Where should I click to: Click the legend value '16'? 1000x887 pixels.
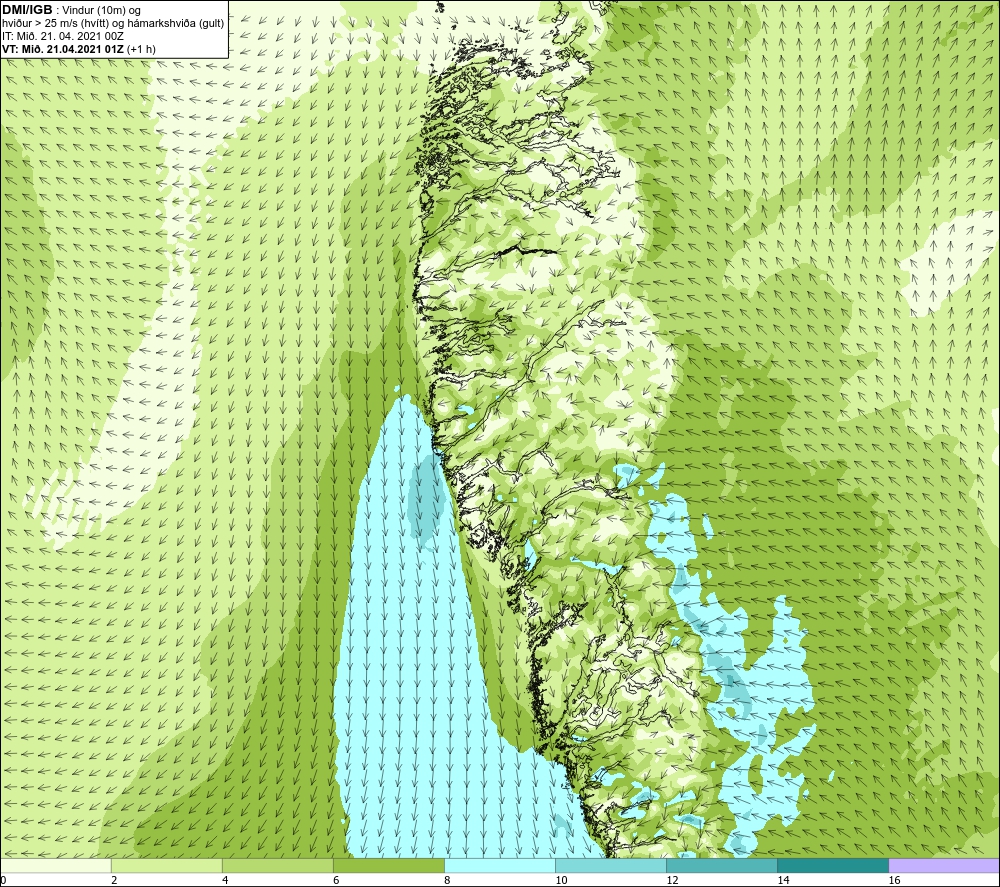[893, 881]
